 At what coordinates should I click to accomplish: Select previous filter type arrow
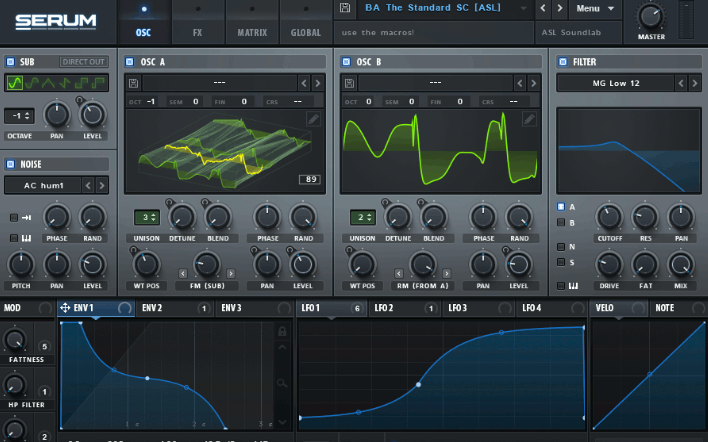coord(681,83)
